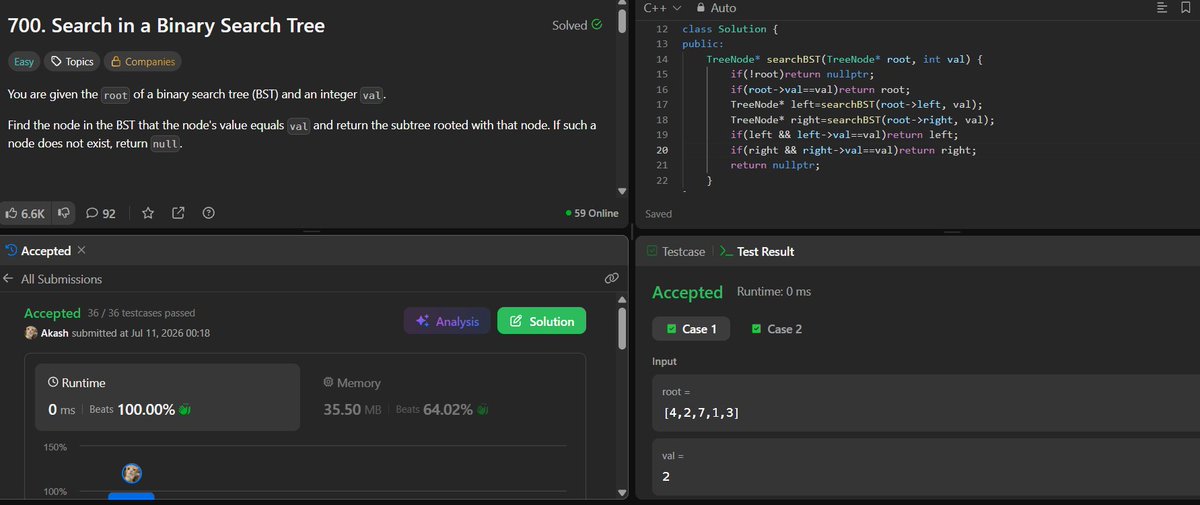
Task: Open the help question-mark icon
Action: (208, 213)
